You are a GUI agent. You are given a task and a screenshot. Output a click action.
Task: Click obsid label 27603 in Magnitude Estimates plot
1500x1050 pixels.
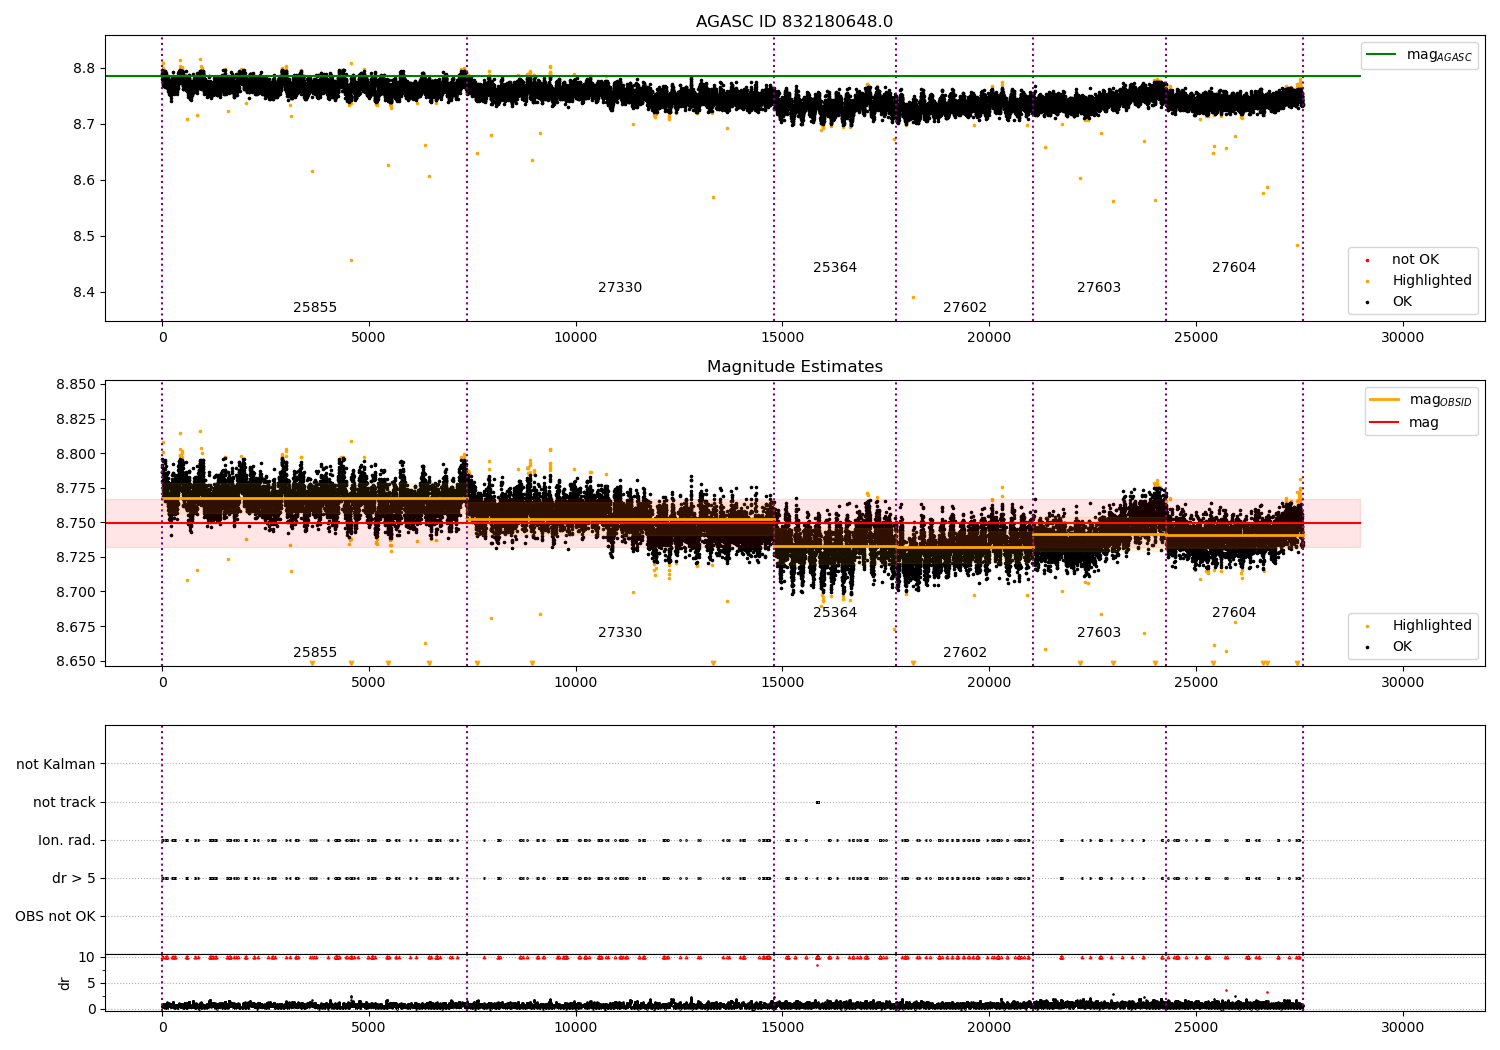(x=1099, y=633)
